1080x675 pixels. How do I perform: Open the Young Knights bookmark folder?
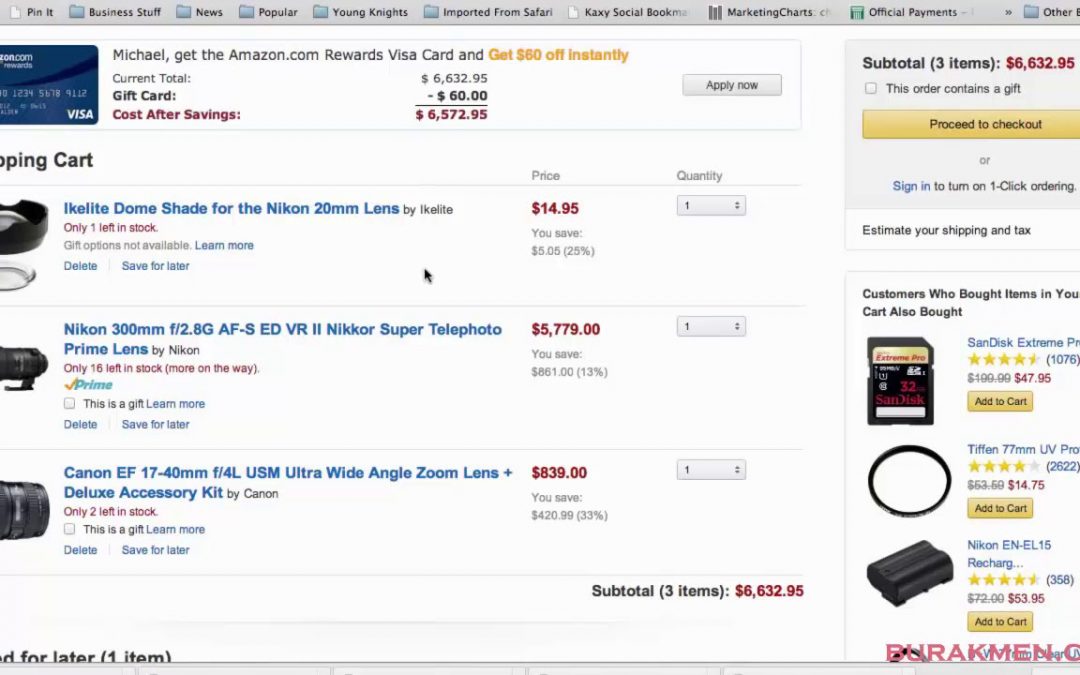[360, 12]
